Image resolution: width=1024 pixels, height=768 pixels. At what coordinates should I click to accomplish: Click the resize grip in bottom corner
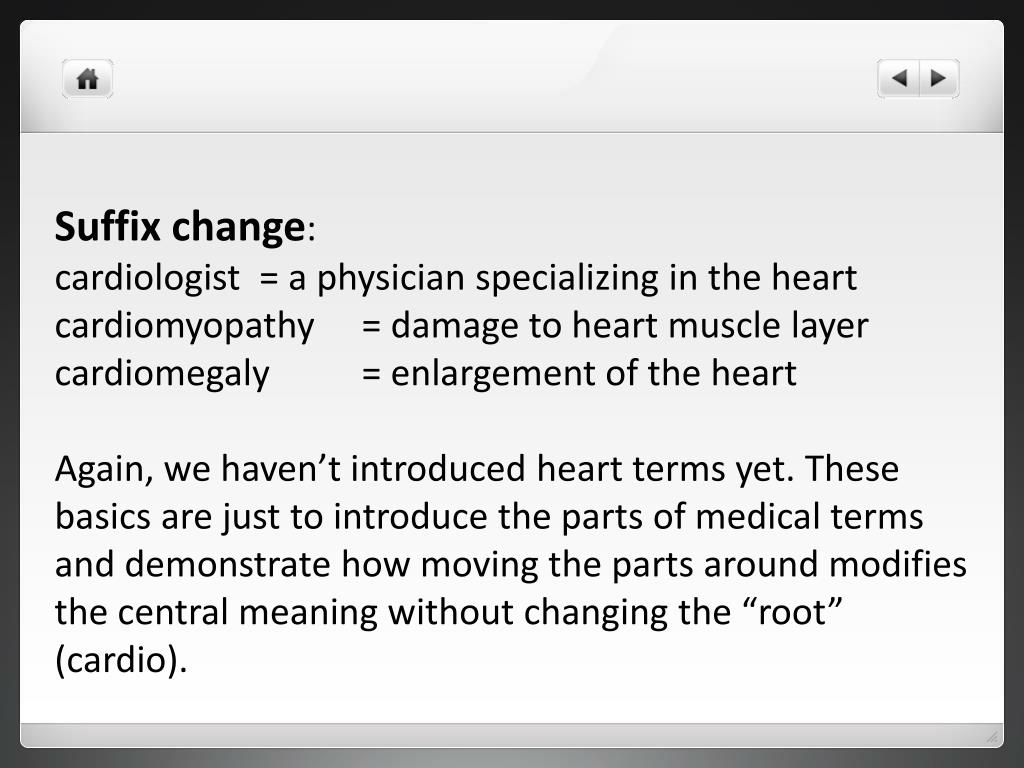click(x=992, y=737)
